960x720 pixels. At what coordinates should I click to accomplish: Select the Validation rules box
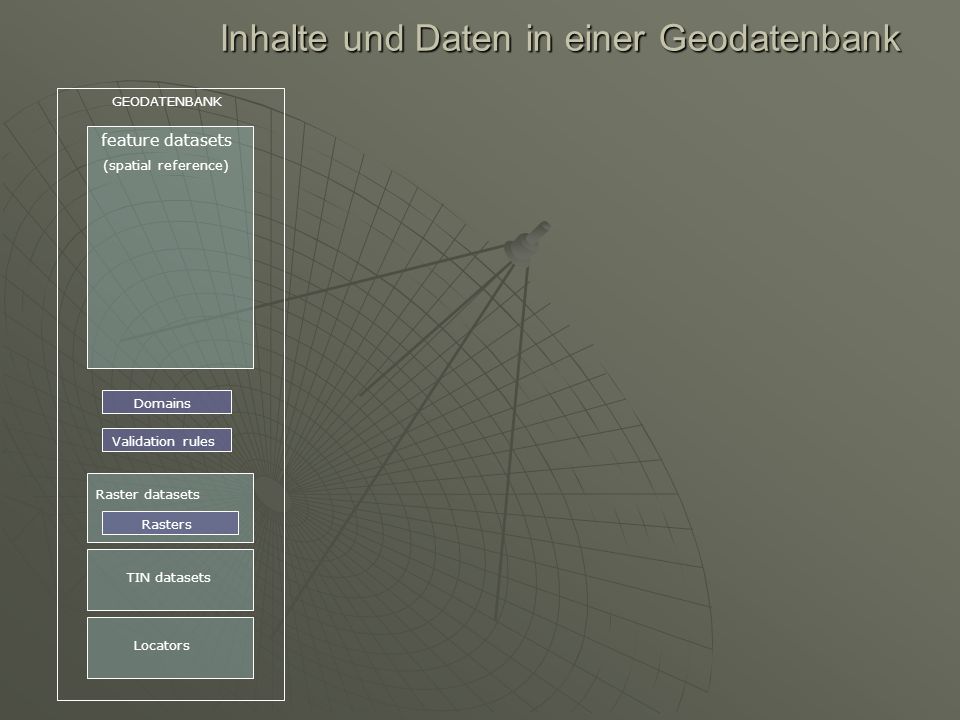click(x=167, y=440)
